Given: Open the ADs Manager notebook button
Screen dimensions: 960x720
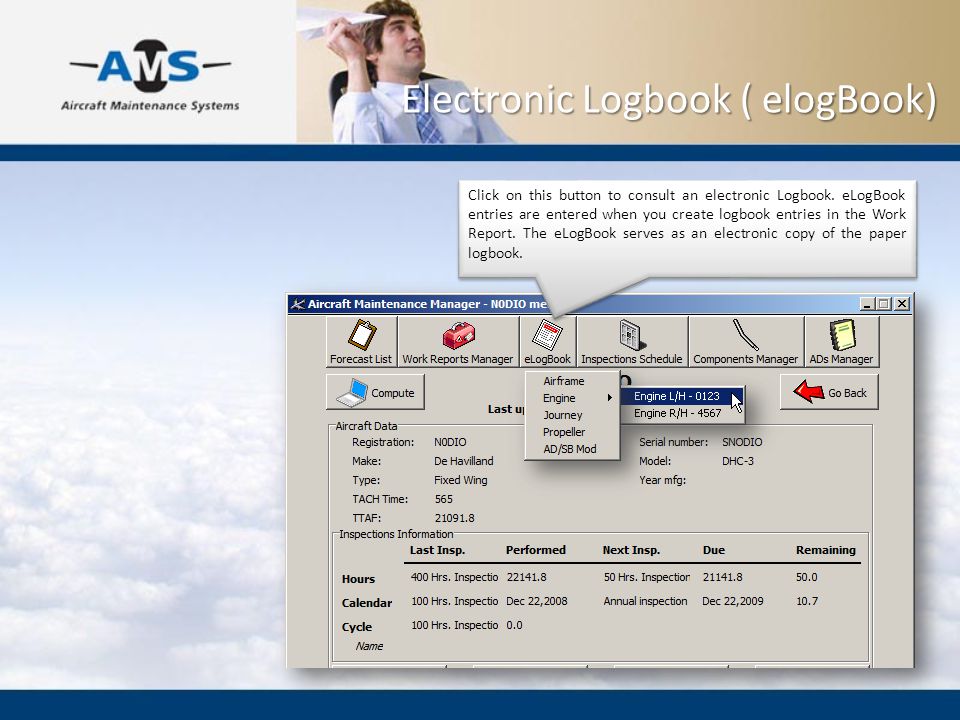Looking at the screenshot, I should [x=841, y=342].
